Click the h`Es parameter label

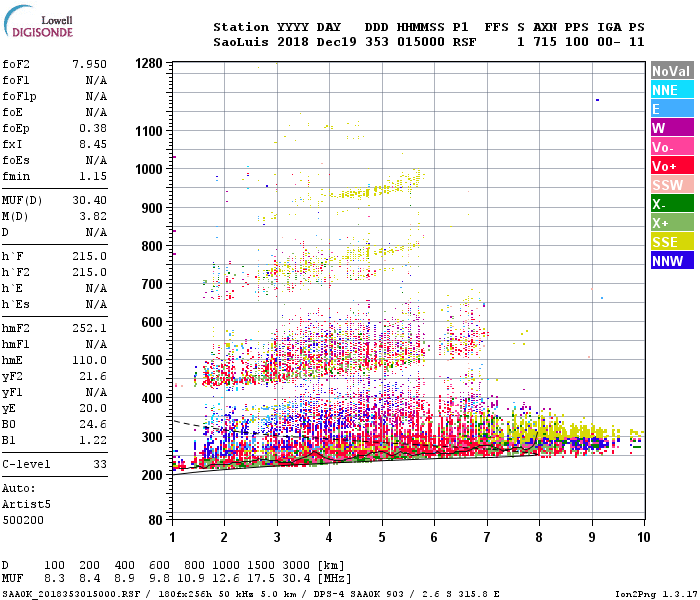[x=16, y=305]
